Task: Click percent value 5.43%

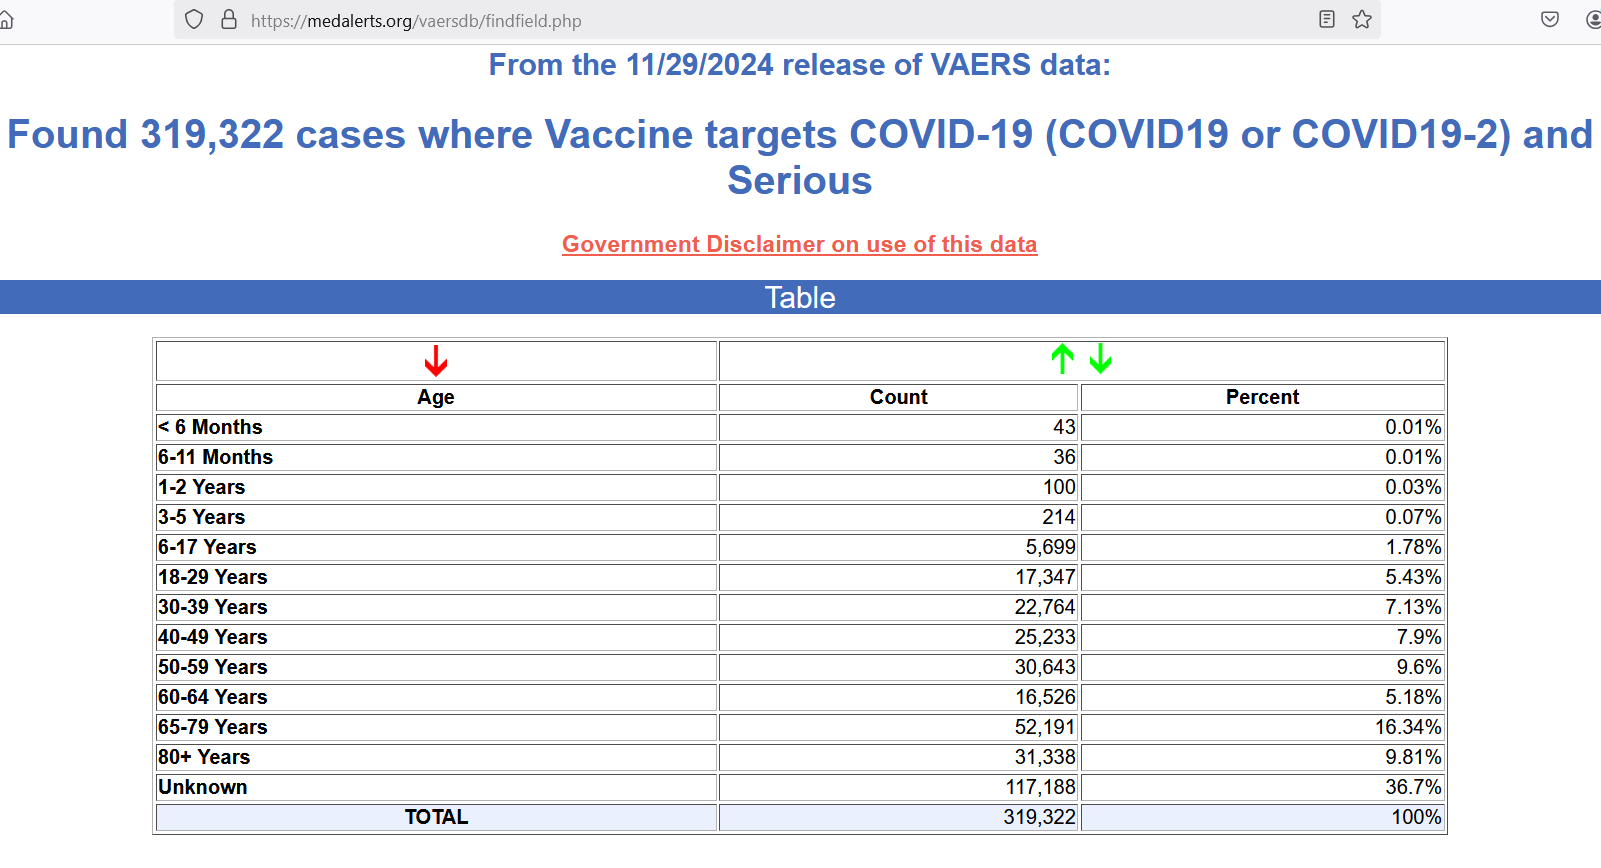Action: [1413, 577]
